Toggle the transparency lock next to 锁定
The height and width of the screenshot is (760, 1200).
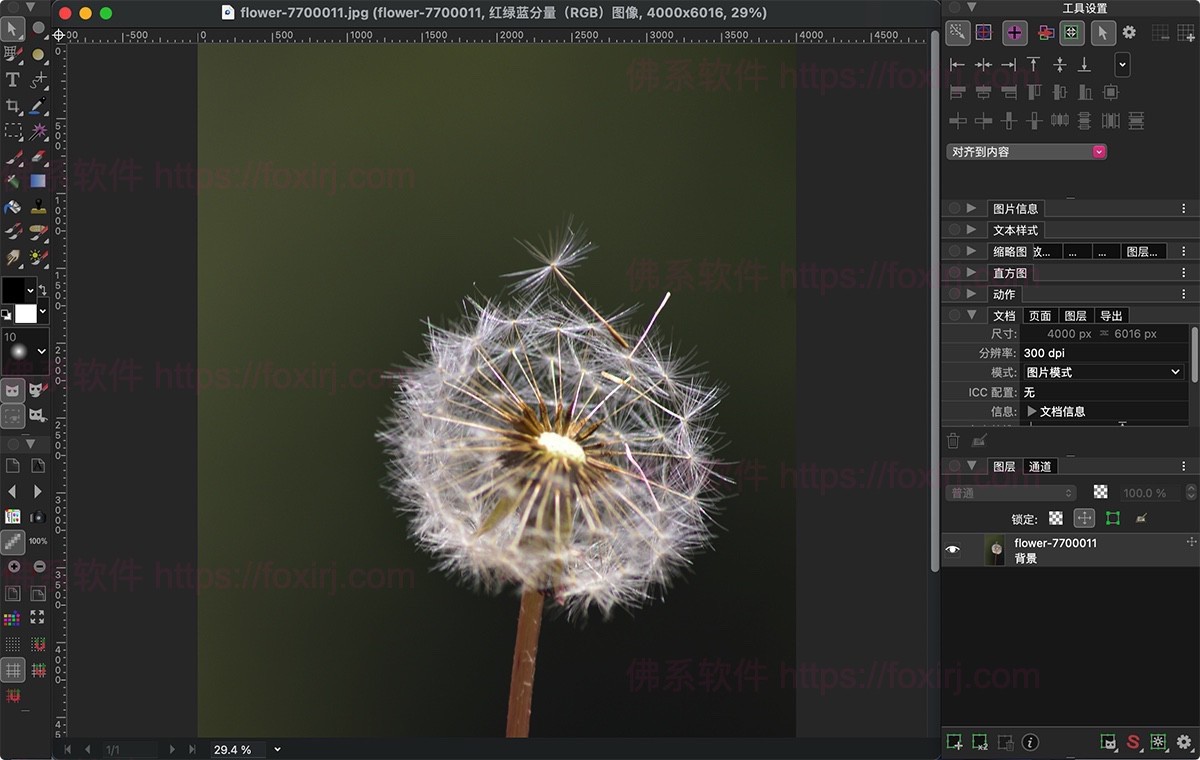[1056, 518]
